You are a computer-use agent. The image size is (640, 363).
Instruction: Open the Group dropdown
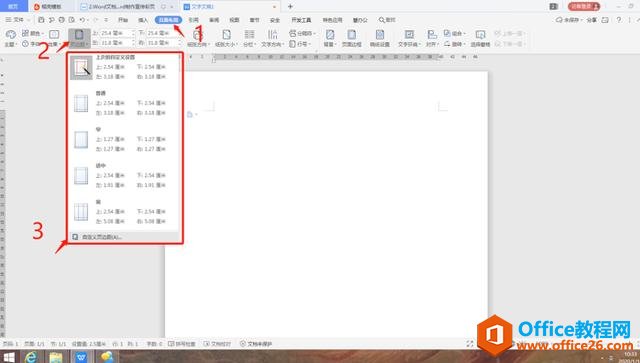coord(455,33)
